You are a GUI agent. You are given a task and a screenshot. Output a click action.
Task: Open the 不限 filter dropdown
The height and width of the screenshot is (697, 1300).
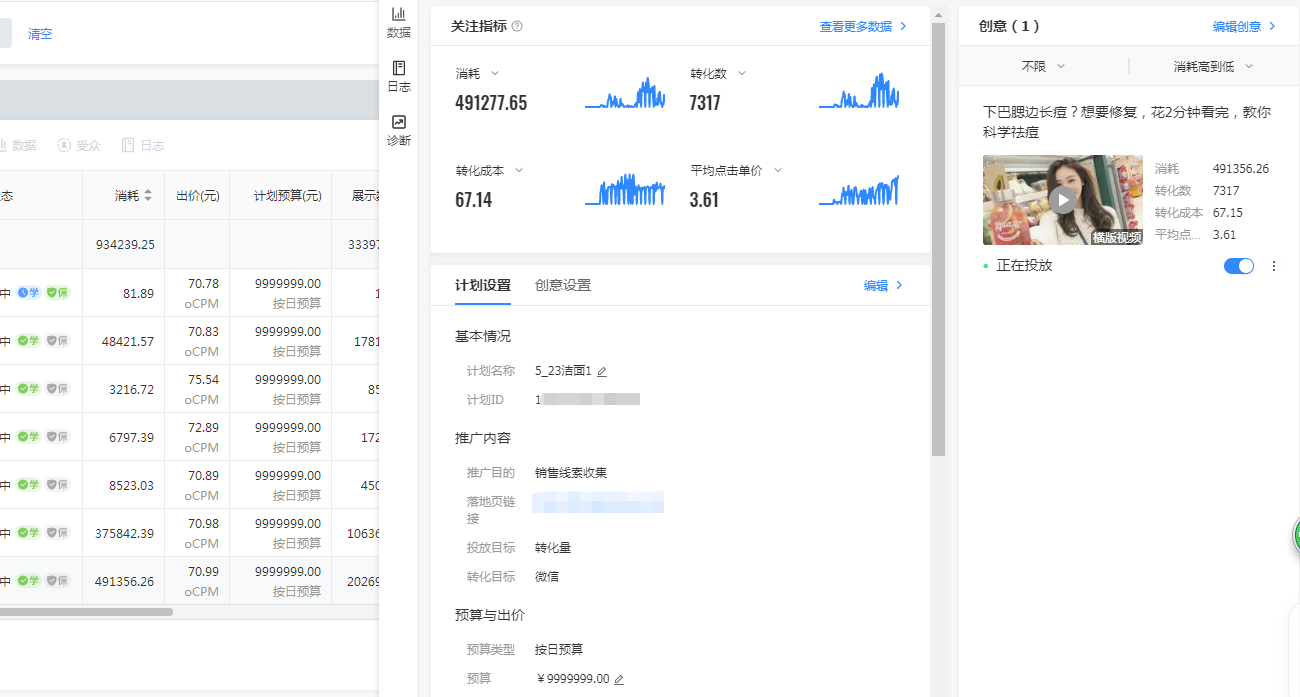[1043, 64]
